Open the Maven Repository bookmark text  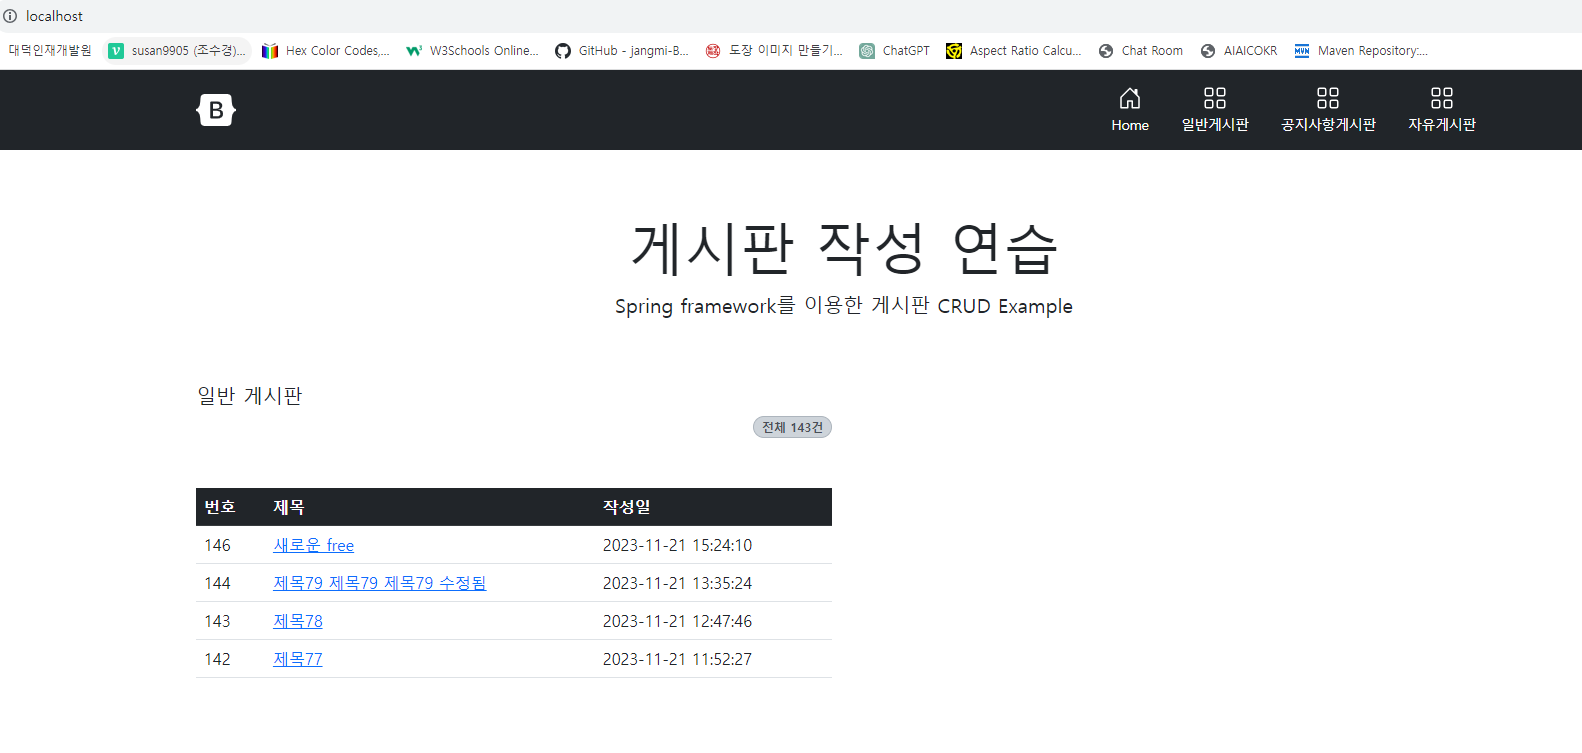click(1373, 51)
